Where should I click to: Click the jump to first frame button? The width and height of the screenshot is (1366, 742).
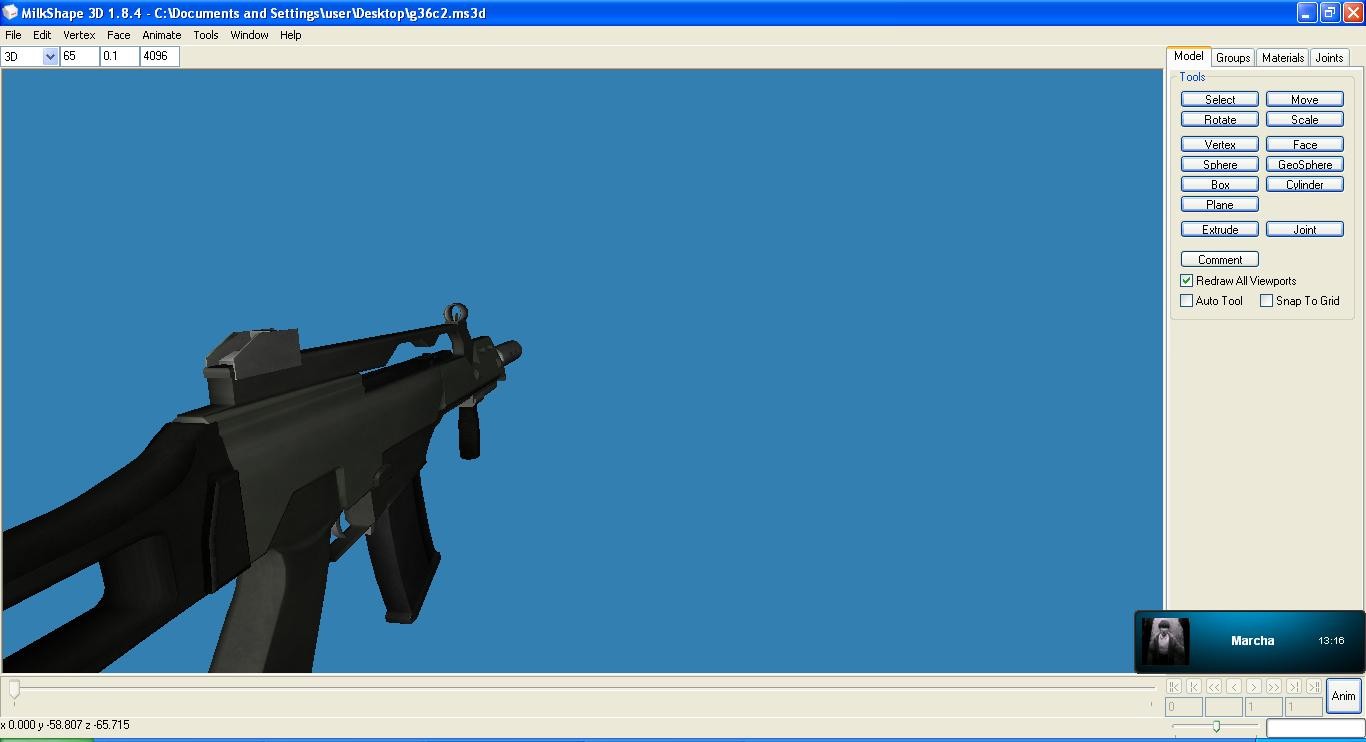tap(1174, 686)
